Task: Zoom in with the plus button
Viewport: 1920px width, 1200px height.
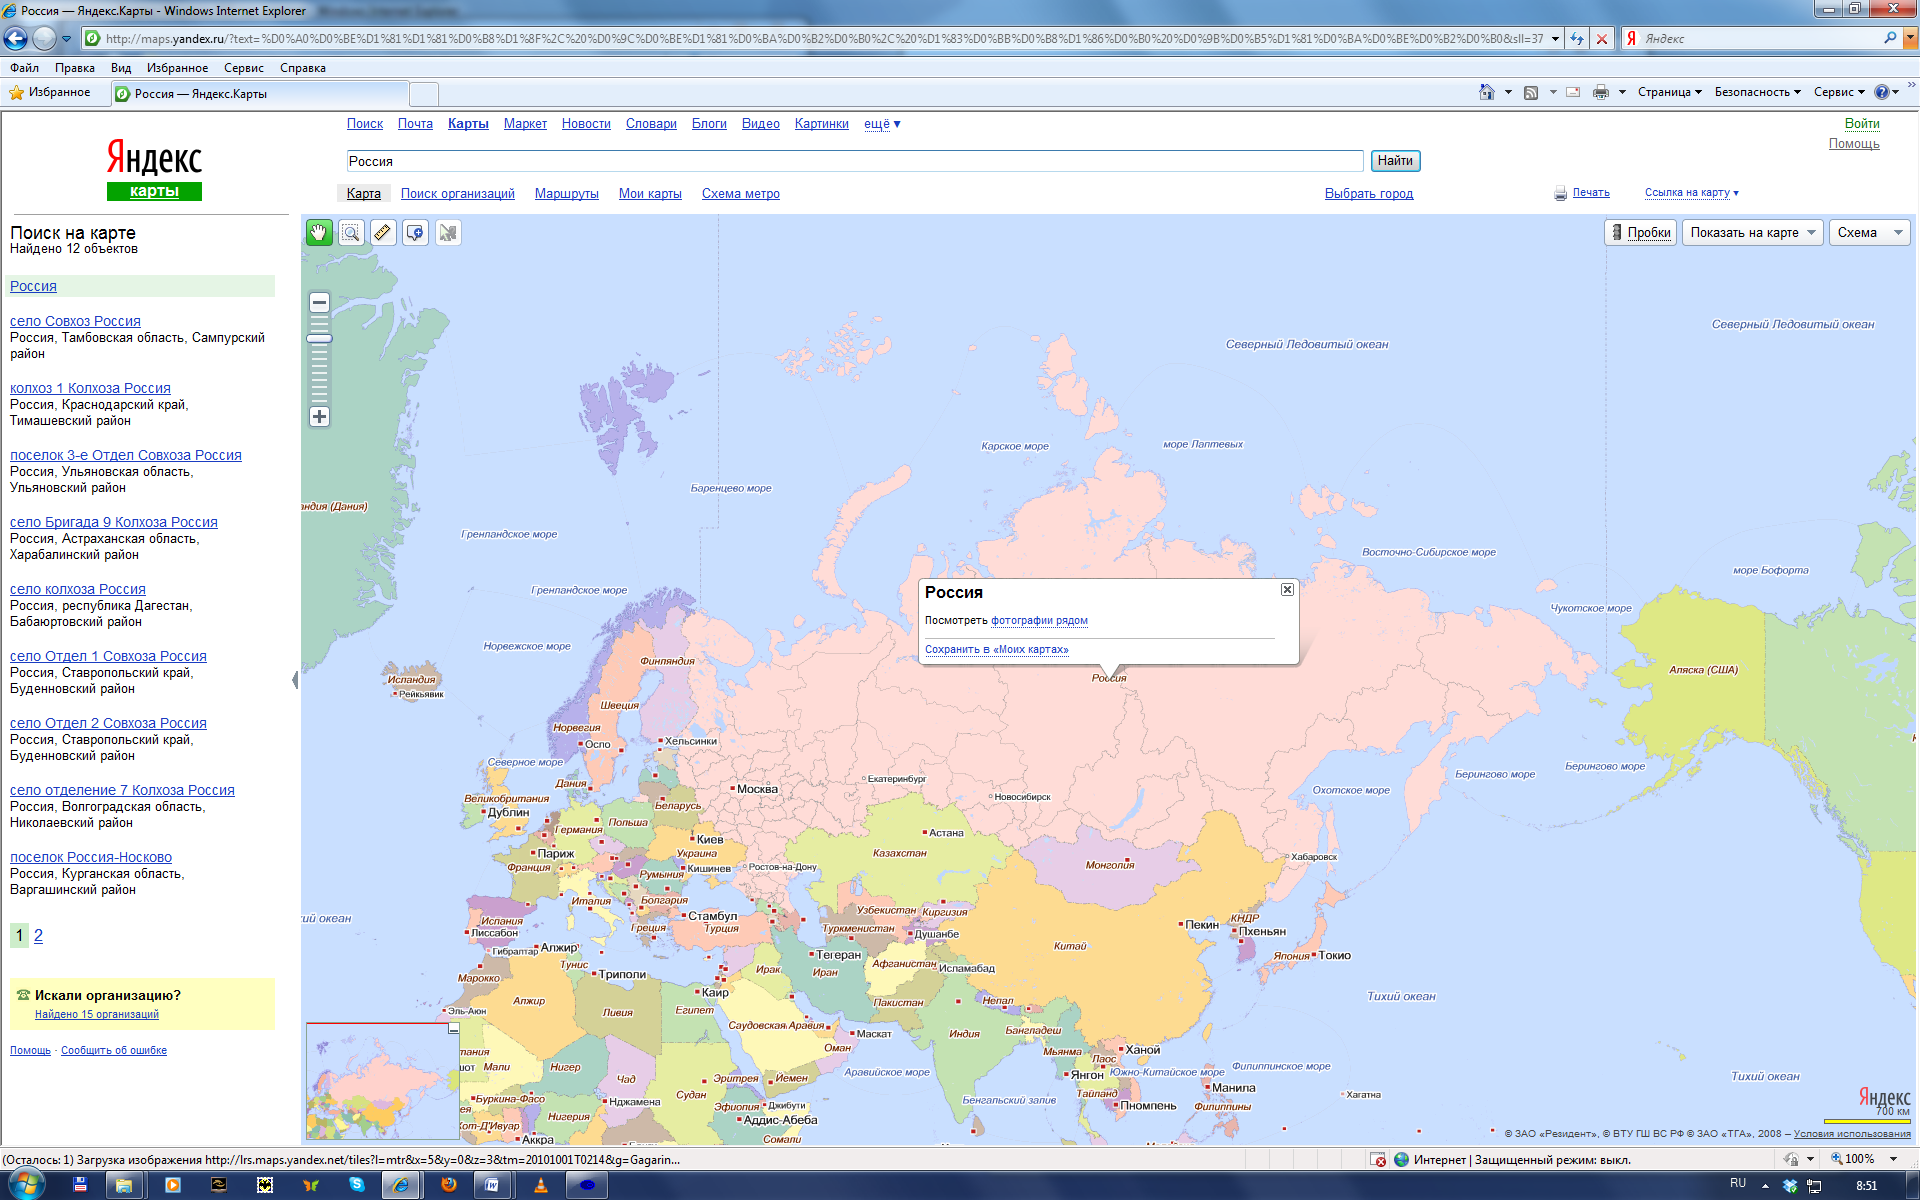Action: [x=319, y=416]
